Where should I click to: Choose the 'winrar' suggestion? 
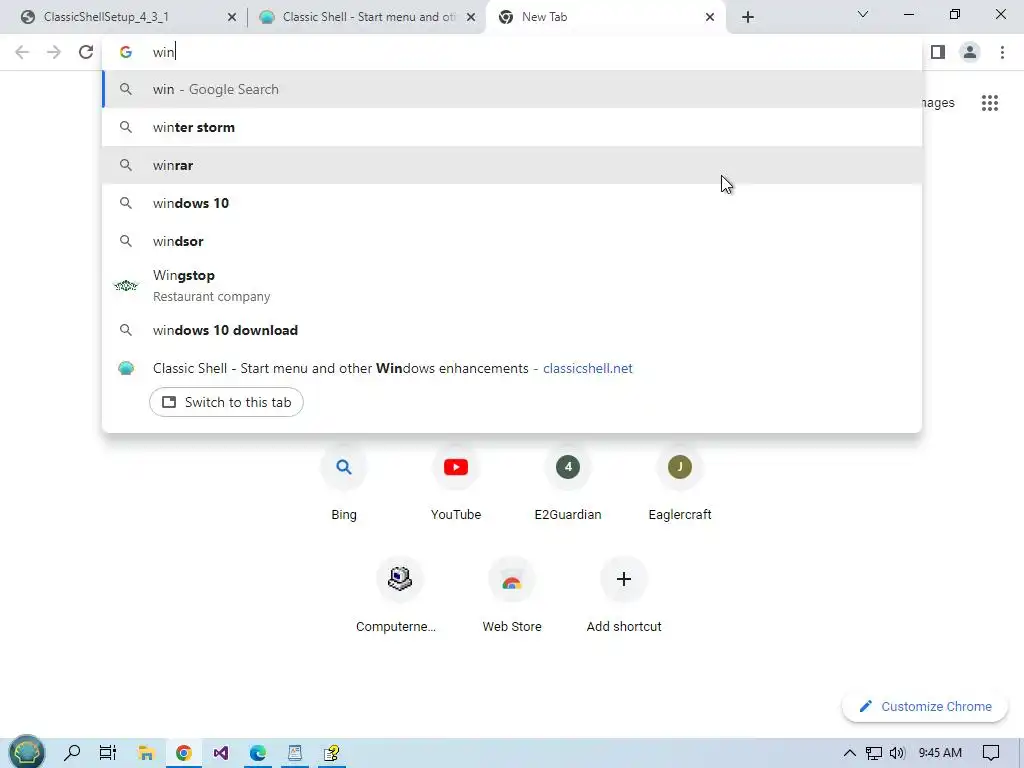513,165
